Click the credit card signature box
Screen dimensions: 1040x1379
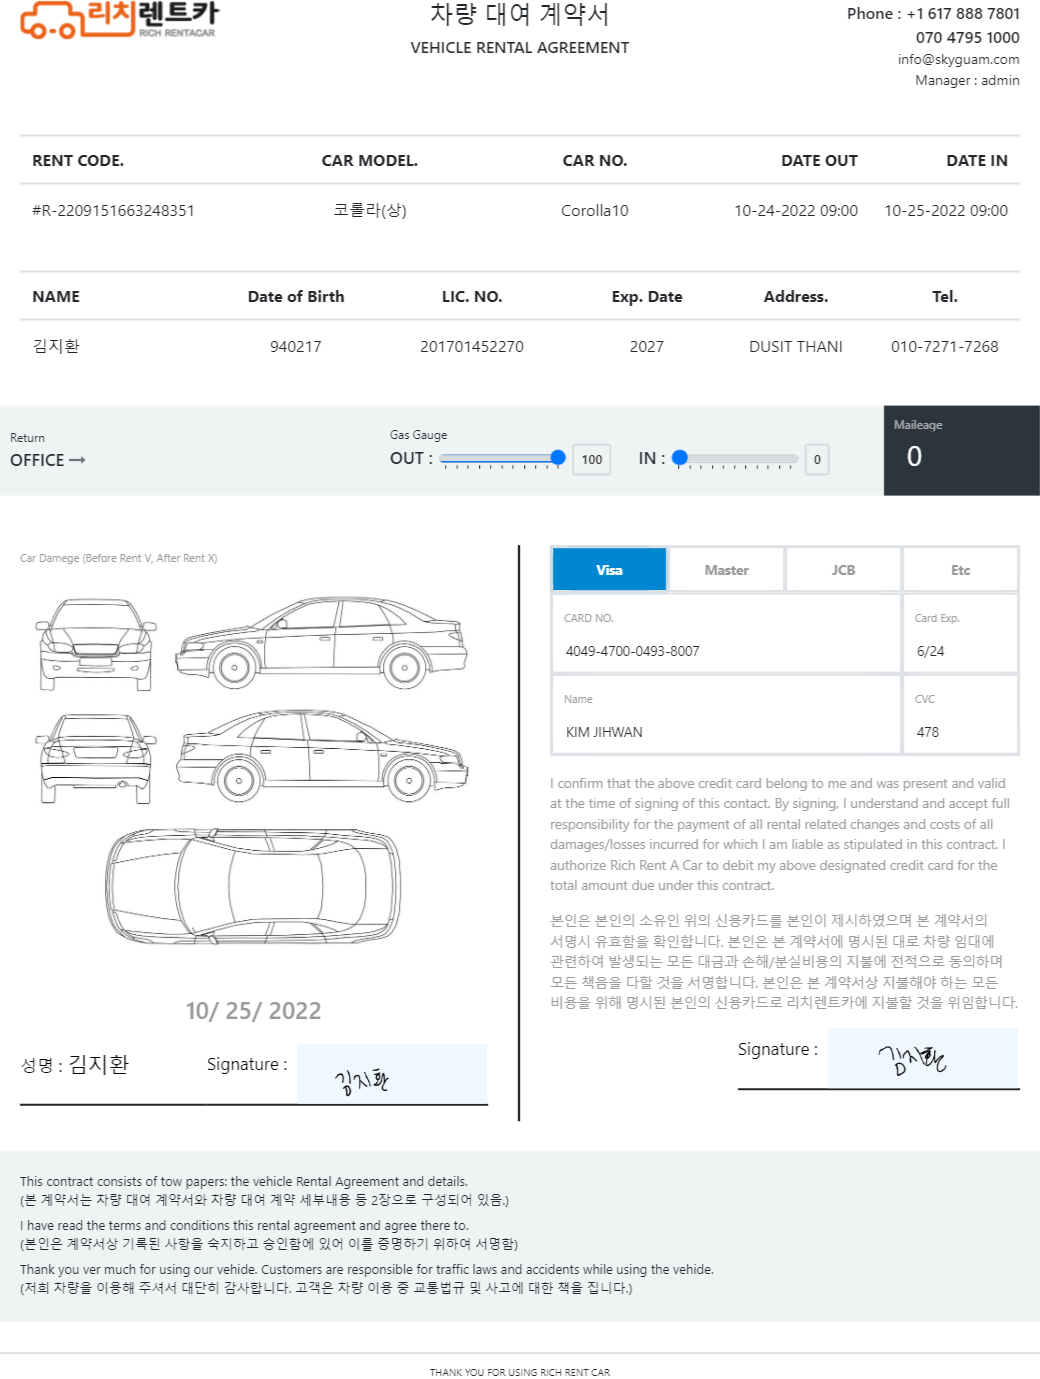(x=923, y=1058)
